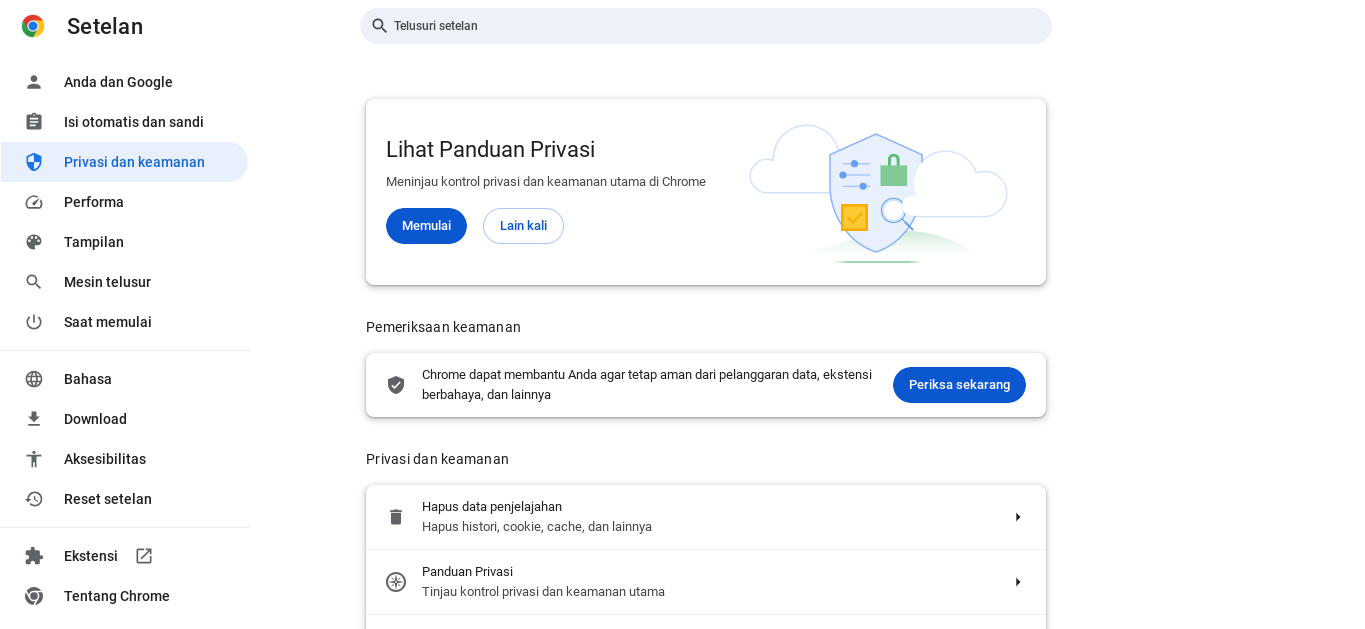The width and height of the screenshot is (1365, 629).
Task: Go to the Performa settings page
Action: (x=124, y=202)
